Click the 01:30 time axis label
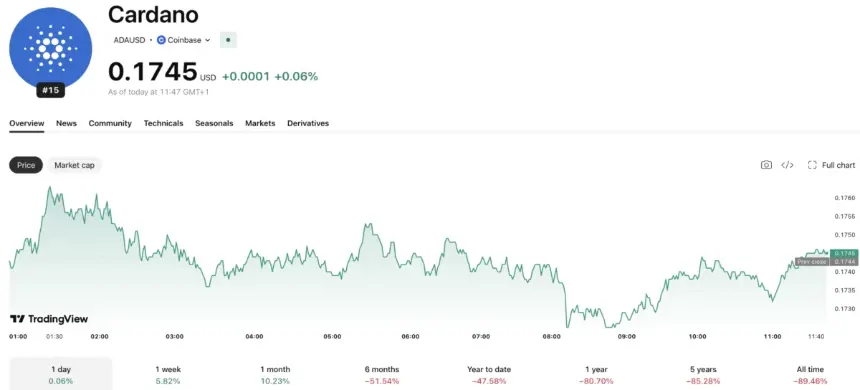860x390 pixels. coord(54,336)
